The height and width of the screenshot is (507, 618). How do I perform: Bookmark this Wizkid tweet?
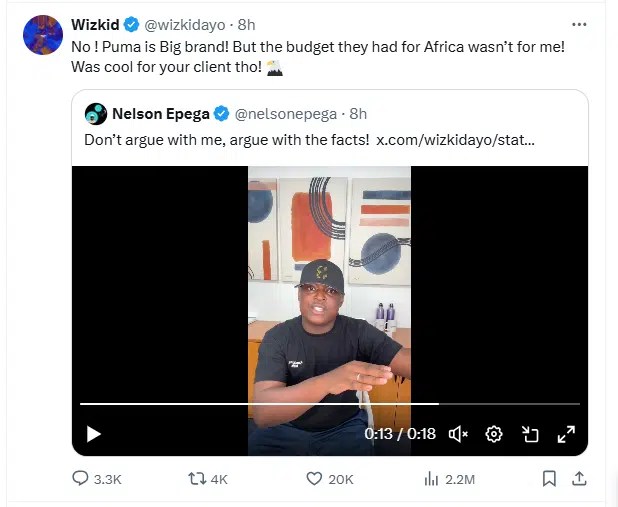coord(549,479)
